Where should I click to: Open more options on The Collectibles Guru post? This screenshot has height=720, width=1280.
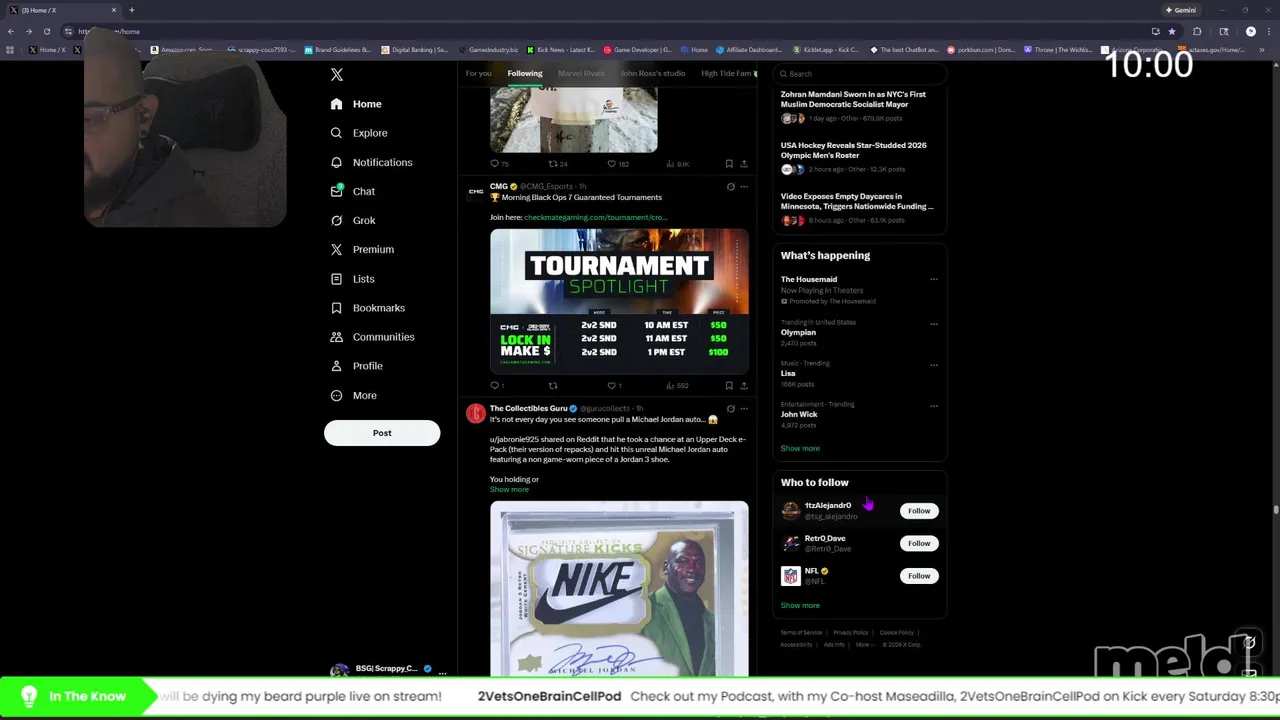(744, 409)
